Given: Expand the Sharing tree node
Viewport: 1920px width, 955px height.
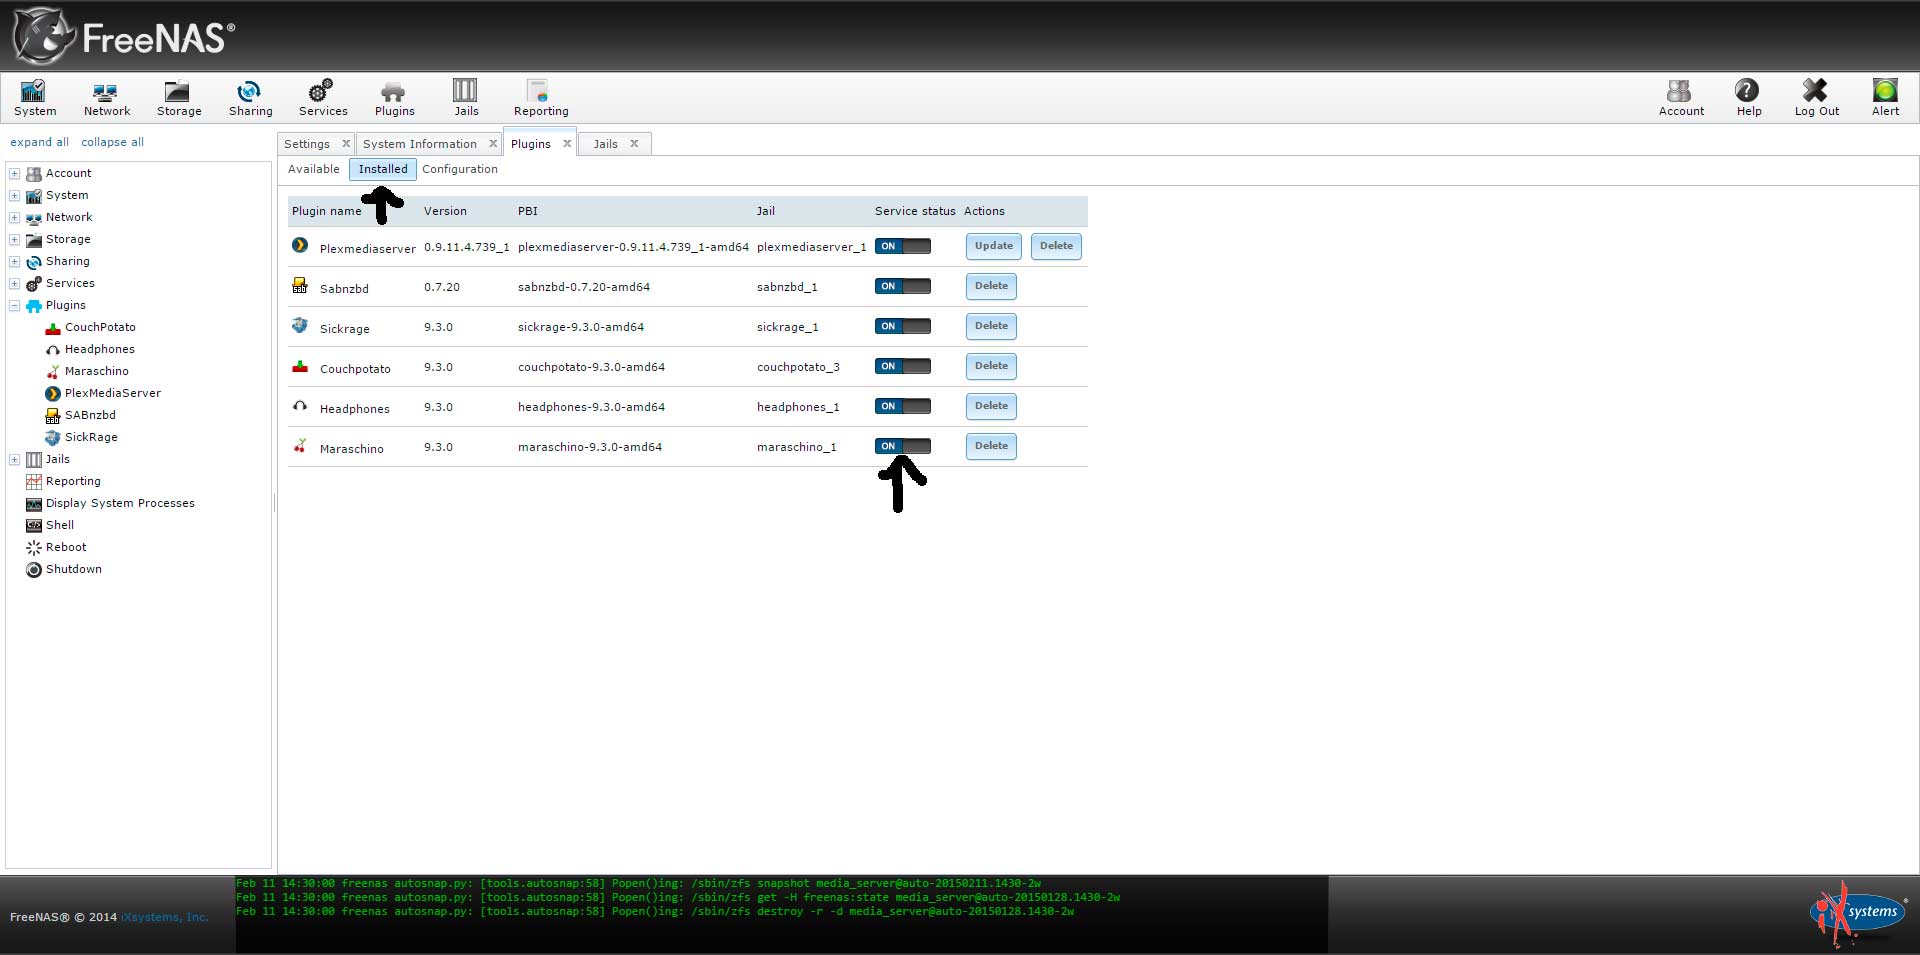Looking at the screenshot, I should point(15,261).
